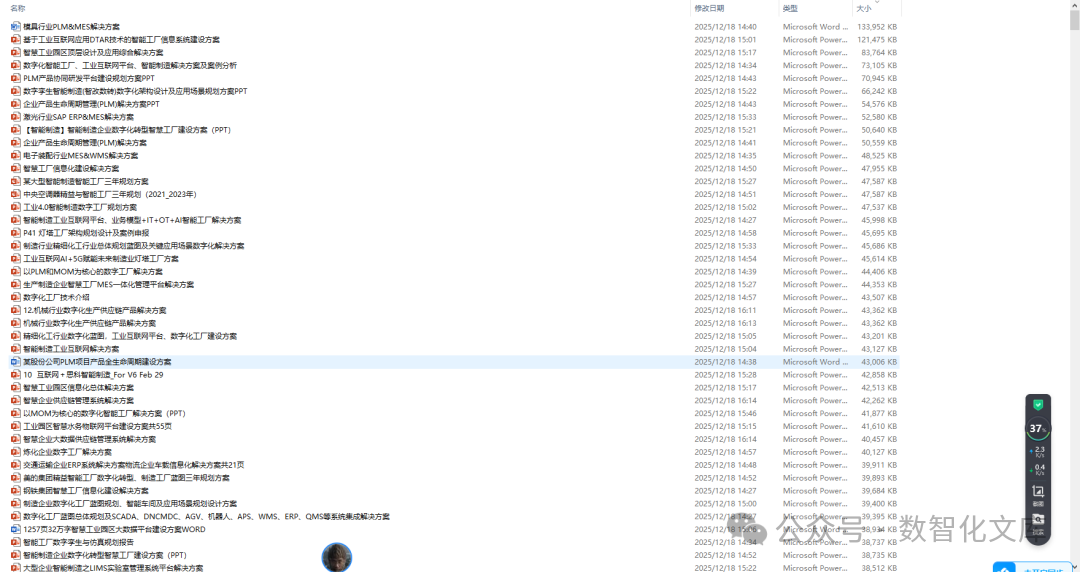Sort by the 大小 column header

[x=864, y=9]
